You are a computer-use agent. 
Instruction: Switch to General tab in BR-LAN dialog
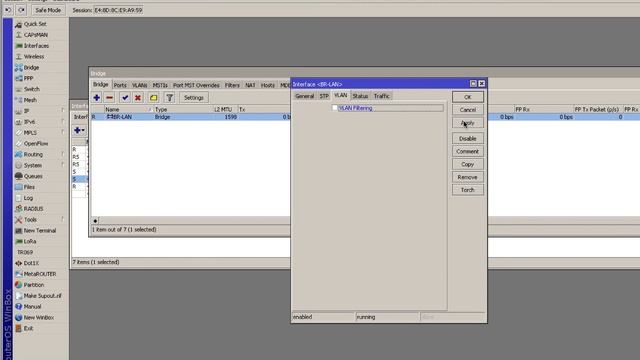tap(304, 96)
